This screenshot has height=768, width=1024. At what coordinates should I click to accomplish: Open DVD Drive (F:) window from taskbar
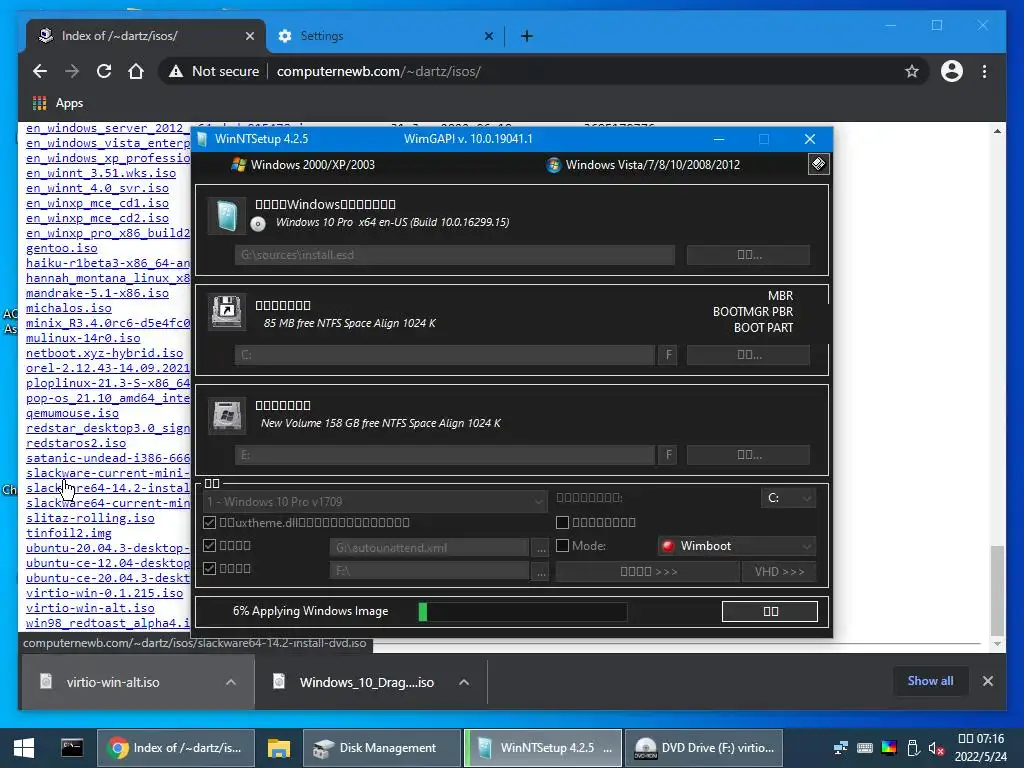703,748
